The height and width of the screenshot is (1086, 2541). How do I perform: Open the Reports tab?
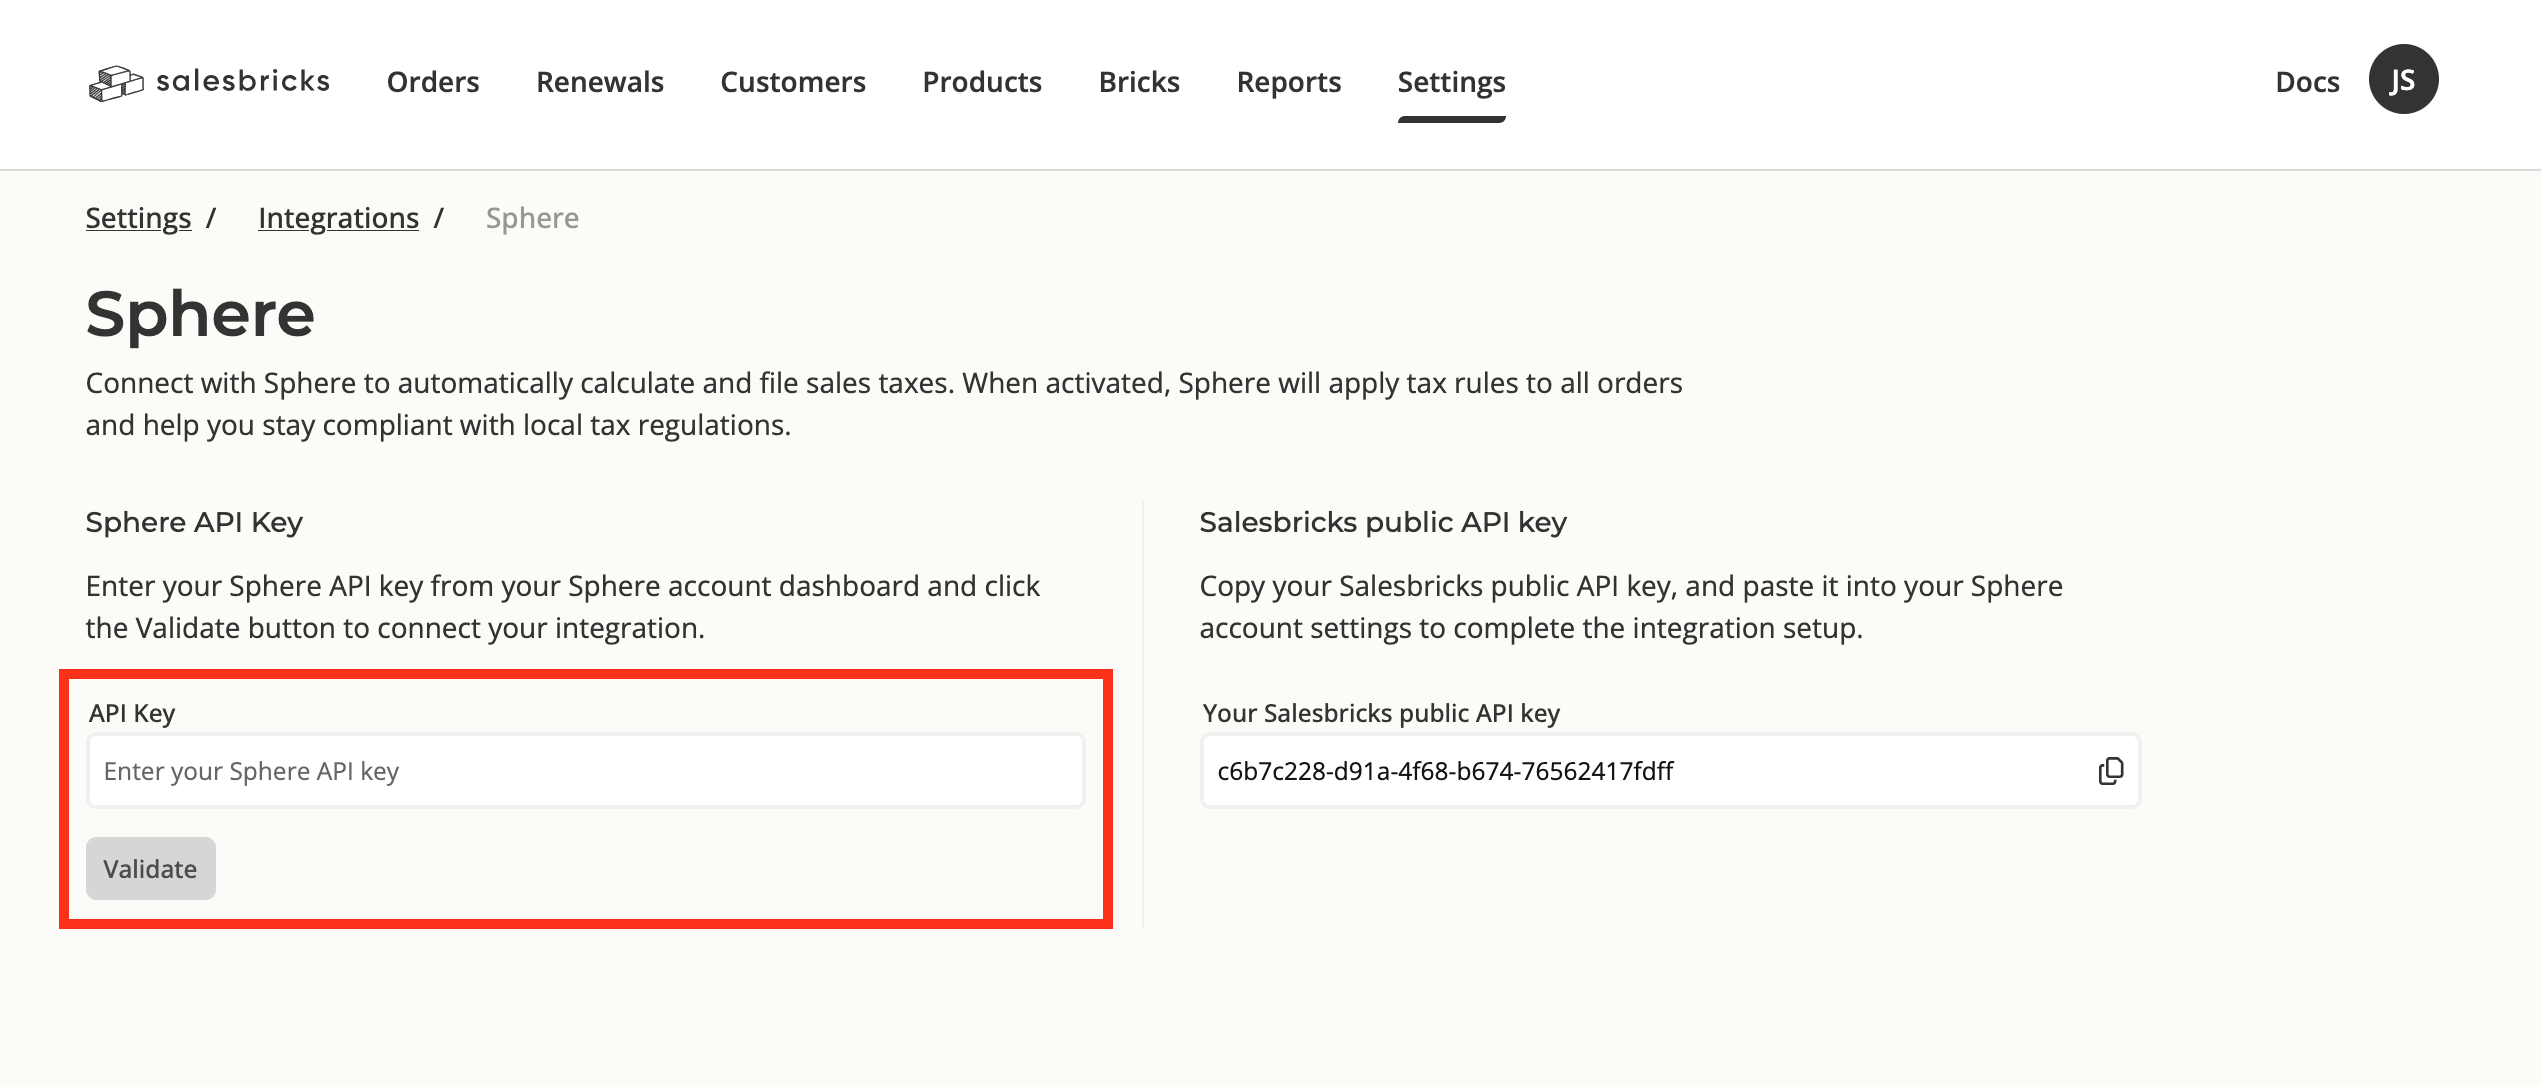click(x=1288, y=82)
